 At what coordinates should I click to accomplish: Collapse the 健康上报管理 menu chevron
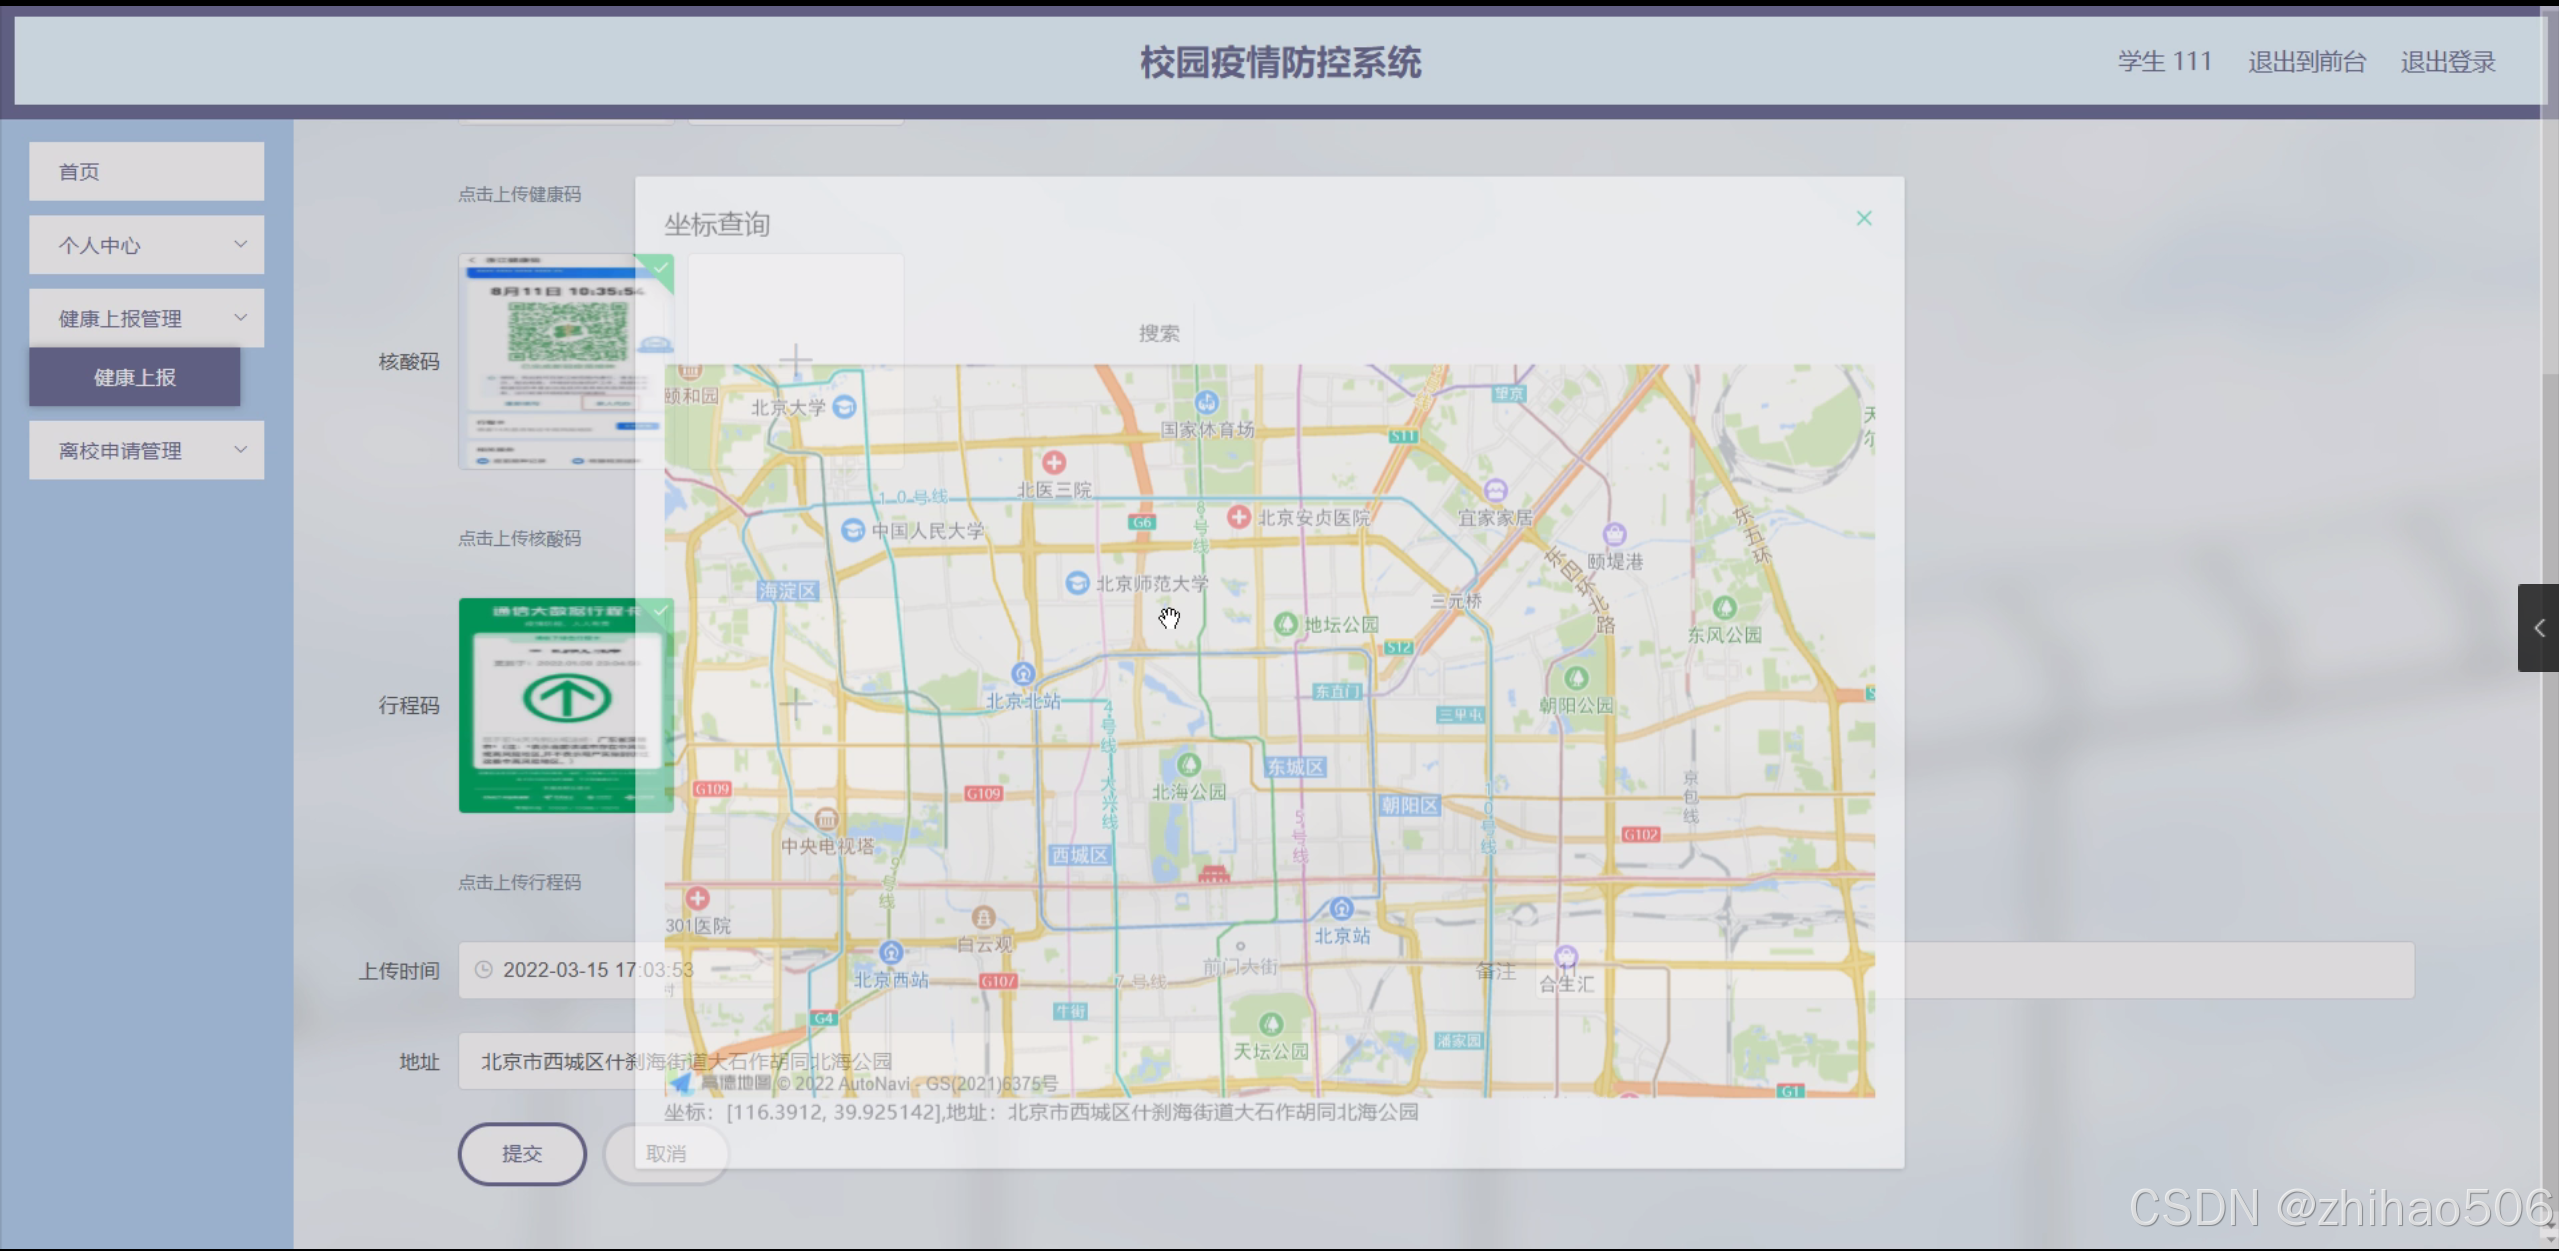pyautogui.click(x=240, y=318)
